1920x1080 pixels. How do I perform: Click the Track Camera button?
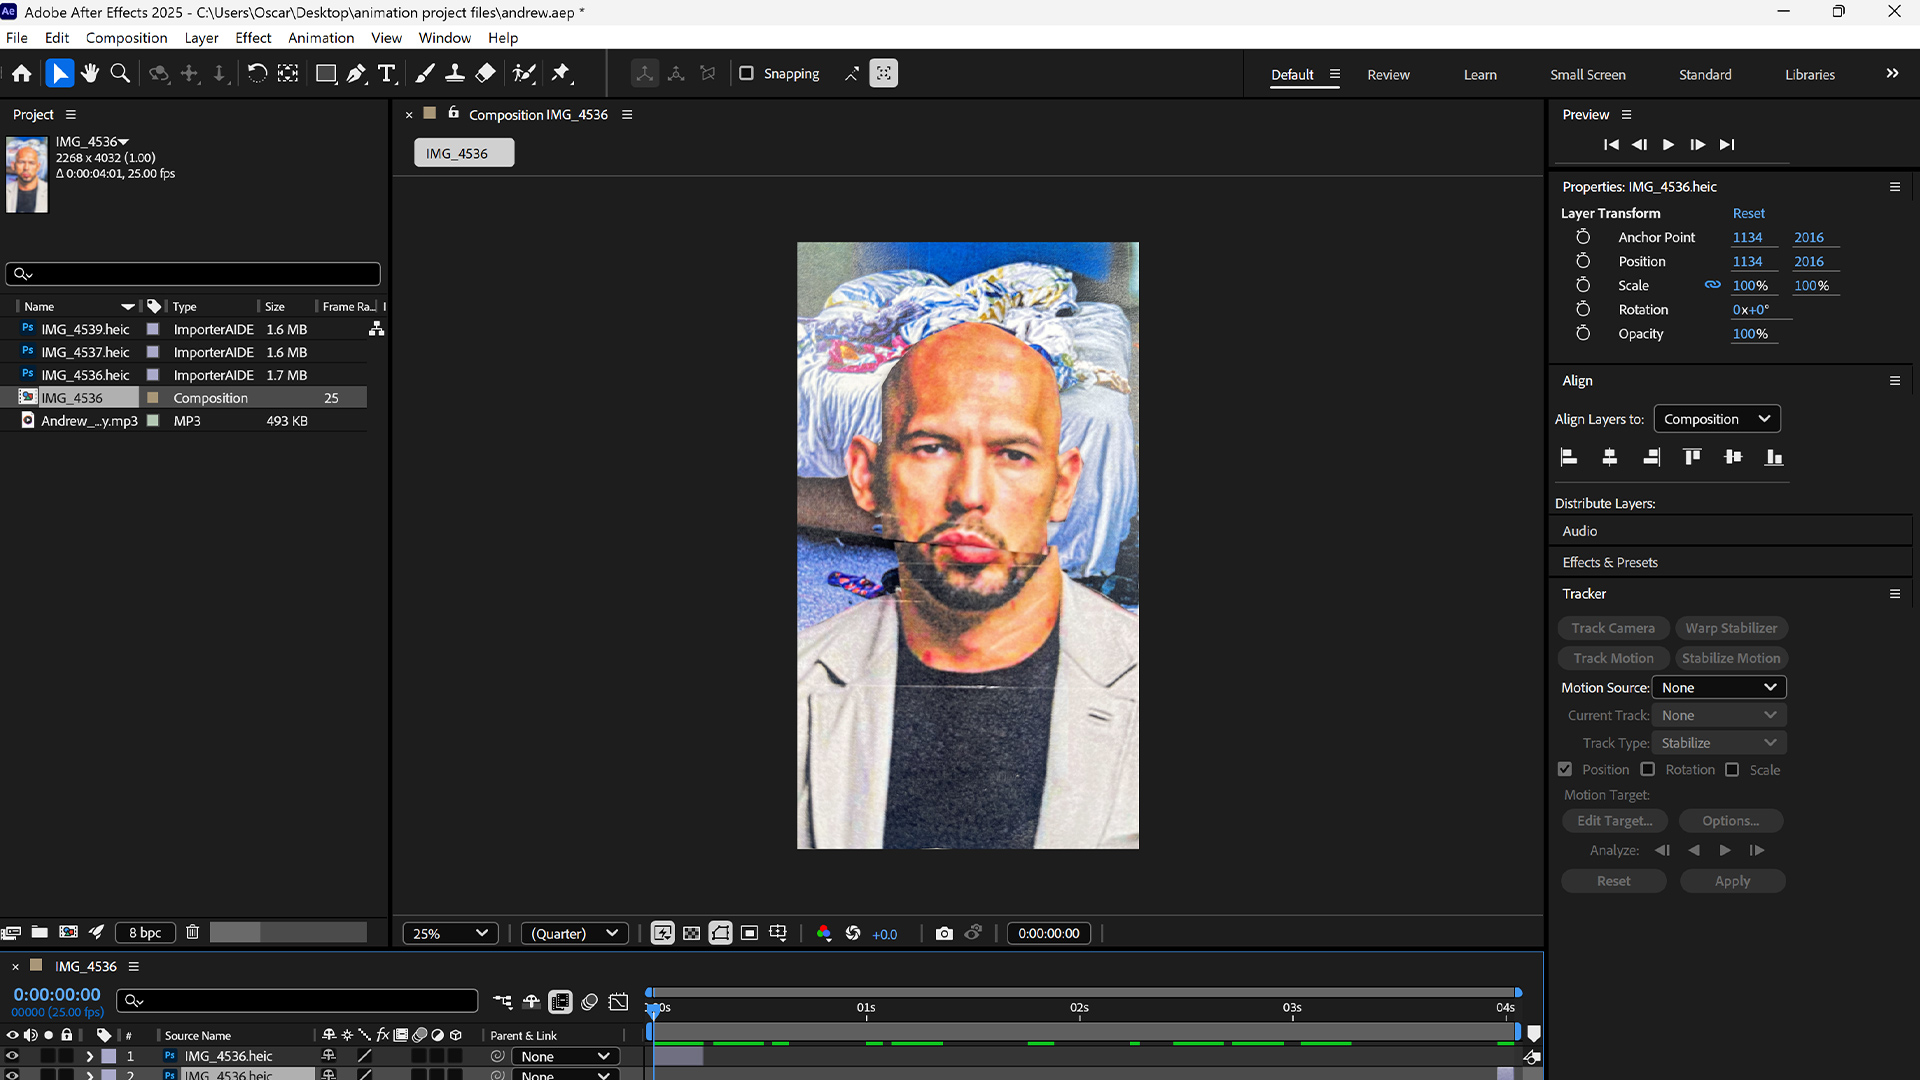tap(1613, 628)
